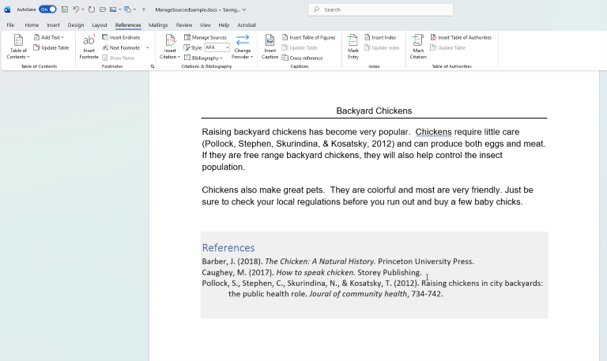Open the File menu tab
Screen dimensions: 607x361
click(x=10, y=25)
